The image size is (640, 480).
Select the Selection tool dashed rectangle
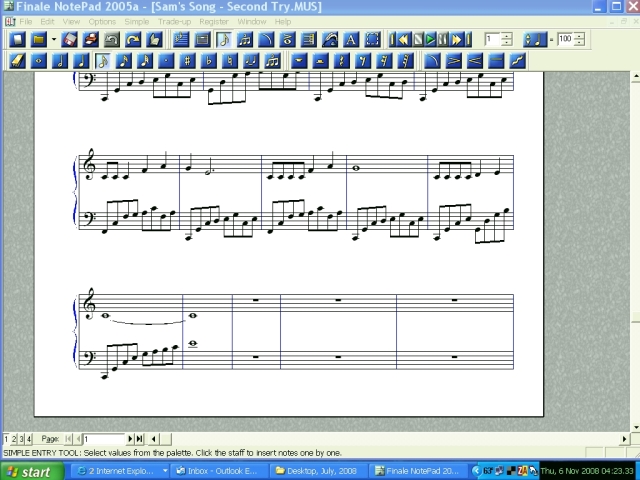coord(372,40)
